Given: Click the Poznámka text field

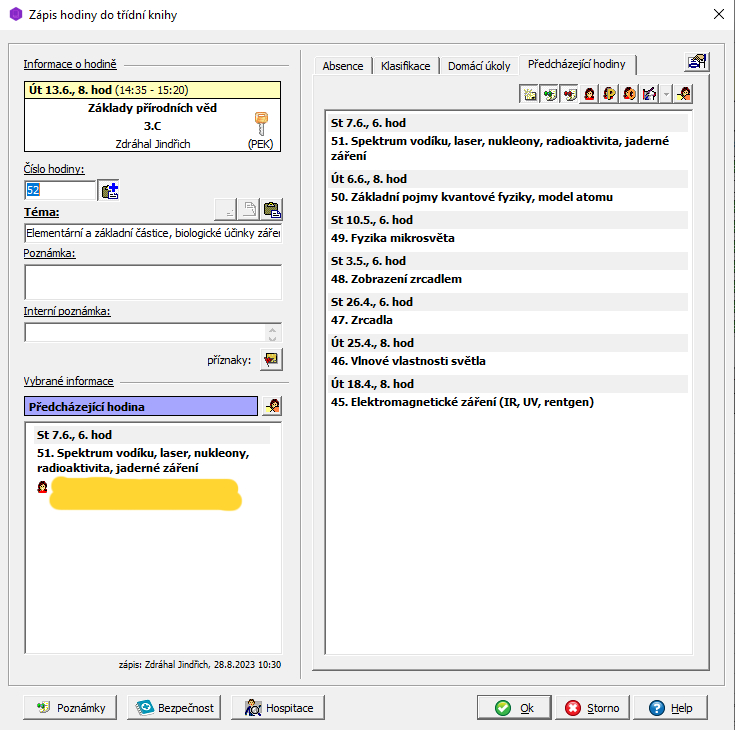Looking at the screenshot, I should coord(153,282).
